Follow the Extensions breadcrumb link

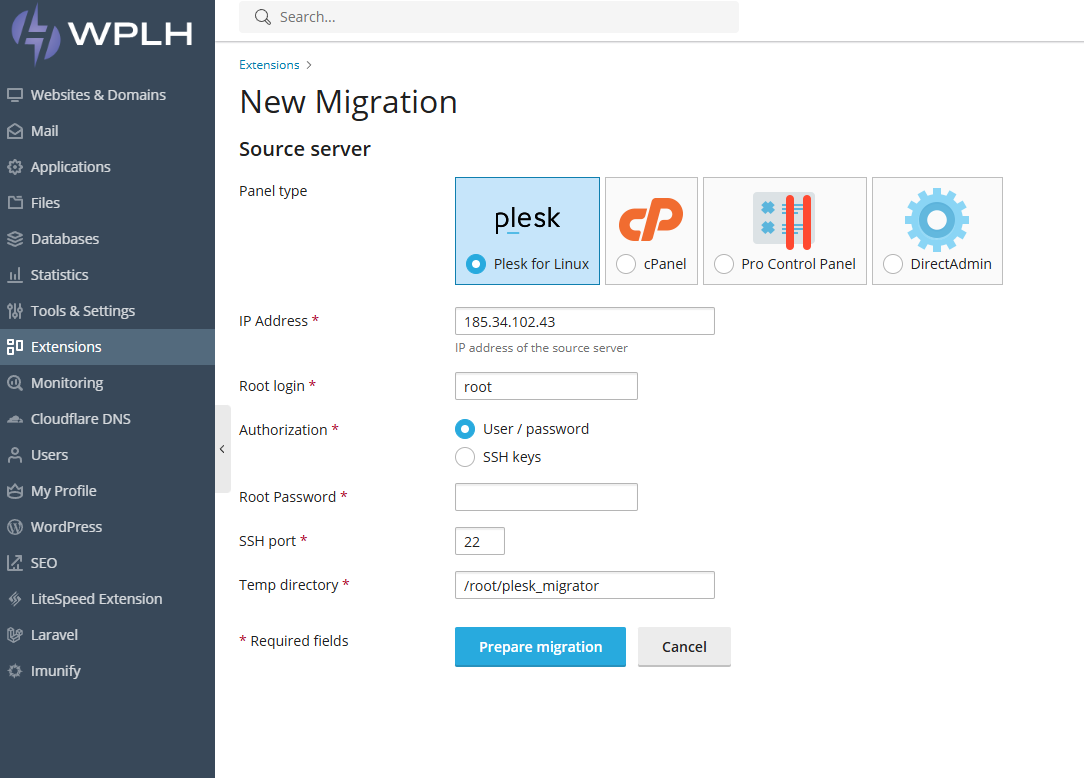tap(269, 65)
